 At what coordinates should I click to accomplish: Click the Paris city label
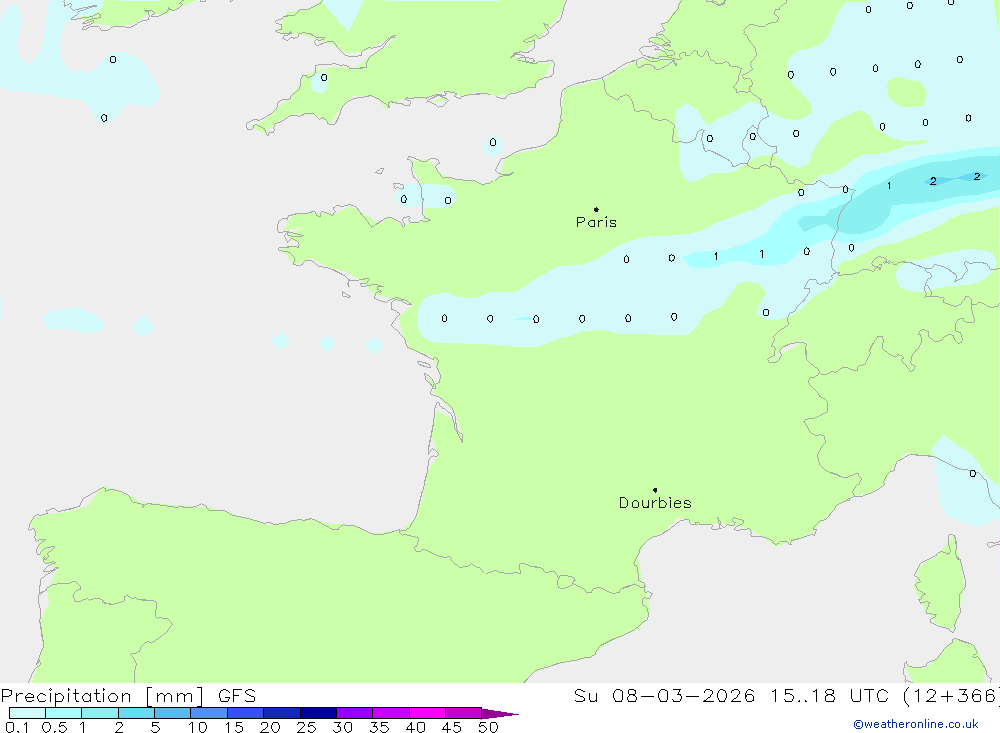[x=596, y=222]
